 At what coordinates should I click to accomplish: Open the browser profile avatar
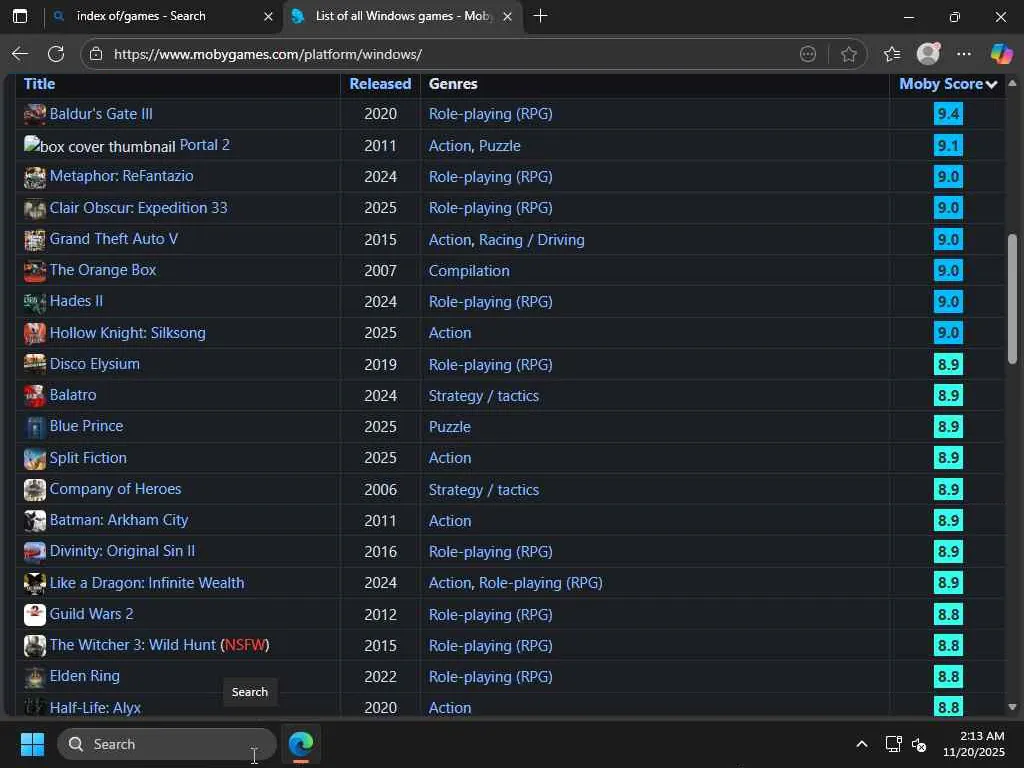pos(928,54)
